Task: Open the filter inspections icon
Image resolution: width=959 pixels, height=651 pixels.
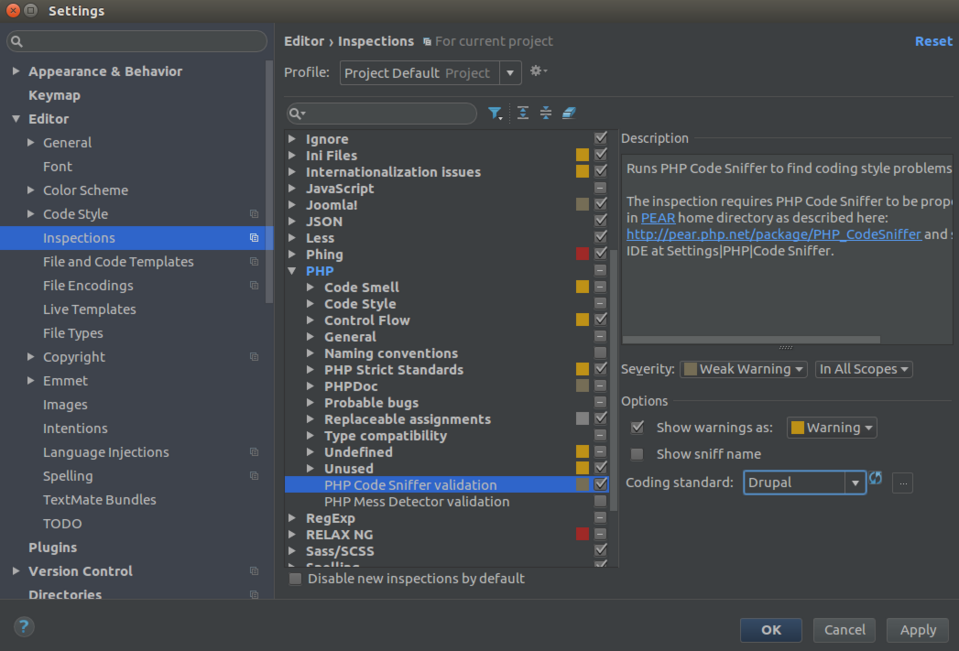Action: (495, 113)
